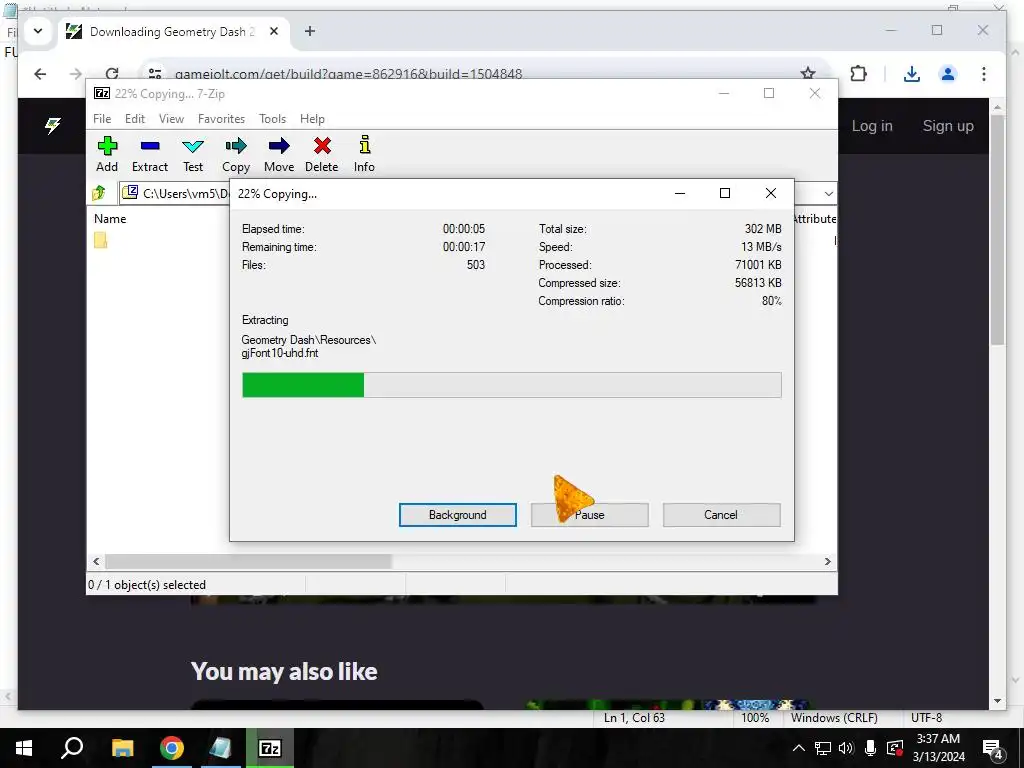The image size is (1024, 768).
Task: Click the Game Jolt lightning logo
Action: [53, 125]
